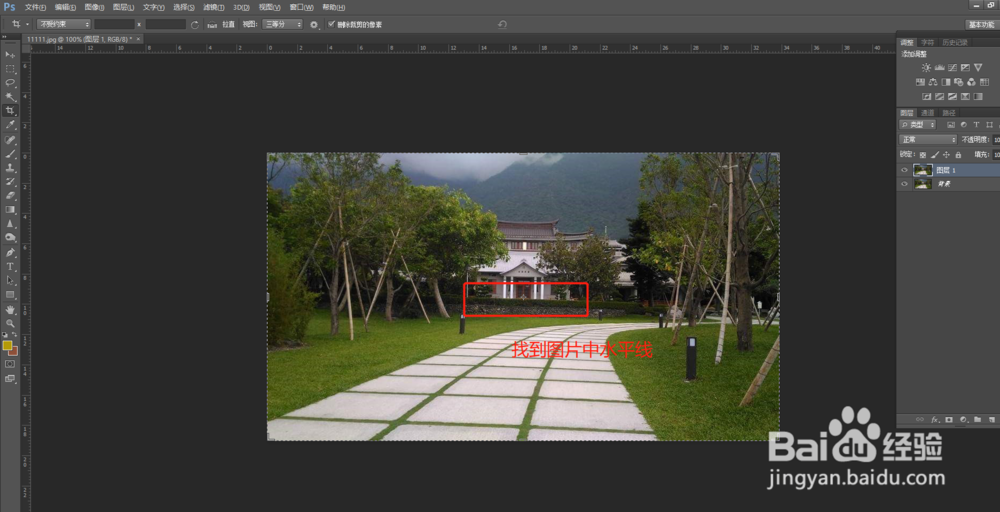The width and height of the screenshot is (1000, 512).
Task: Select the Lasso tool
Action: tap(10, 83)
